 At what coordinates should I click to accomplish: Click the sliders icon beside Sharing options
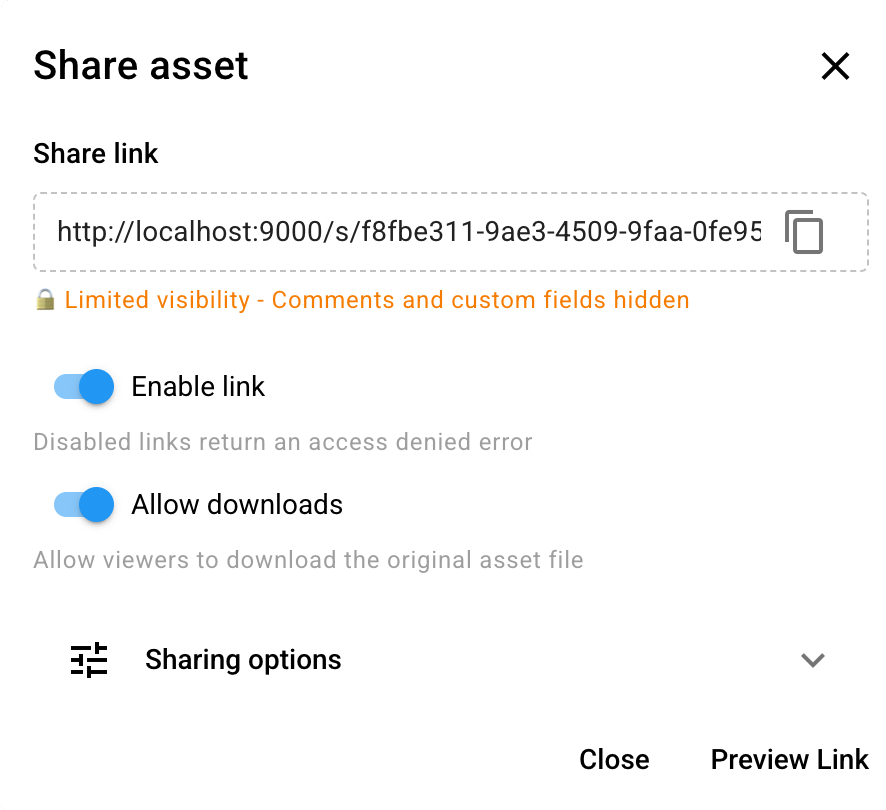[89, 660]
